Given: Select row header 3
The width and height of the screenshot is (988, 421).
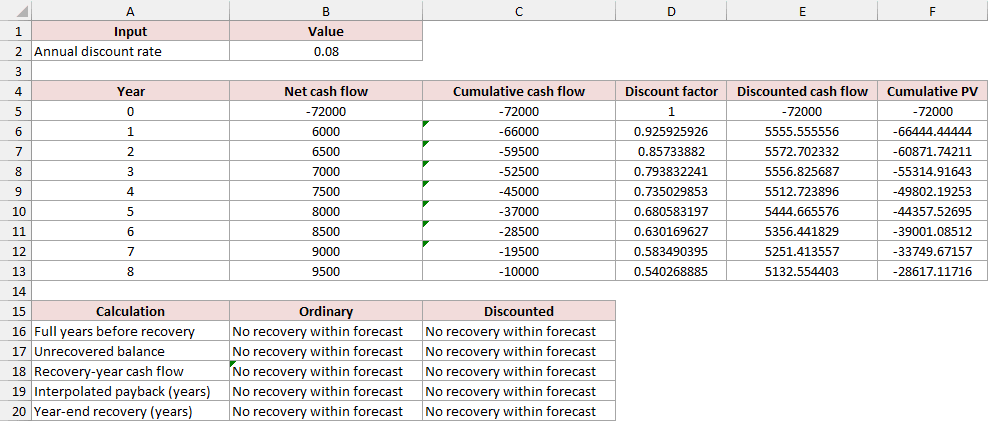Looking at the screenshot, I should (15, 71).
